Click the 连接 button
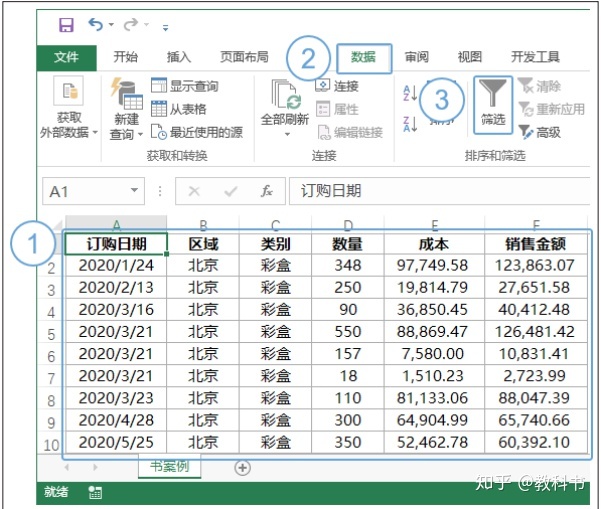This screenshot has height=509, width=601. (337, 86)
